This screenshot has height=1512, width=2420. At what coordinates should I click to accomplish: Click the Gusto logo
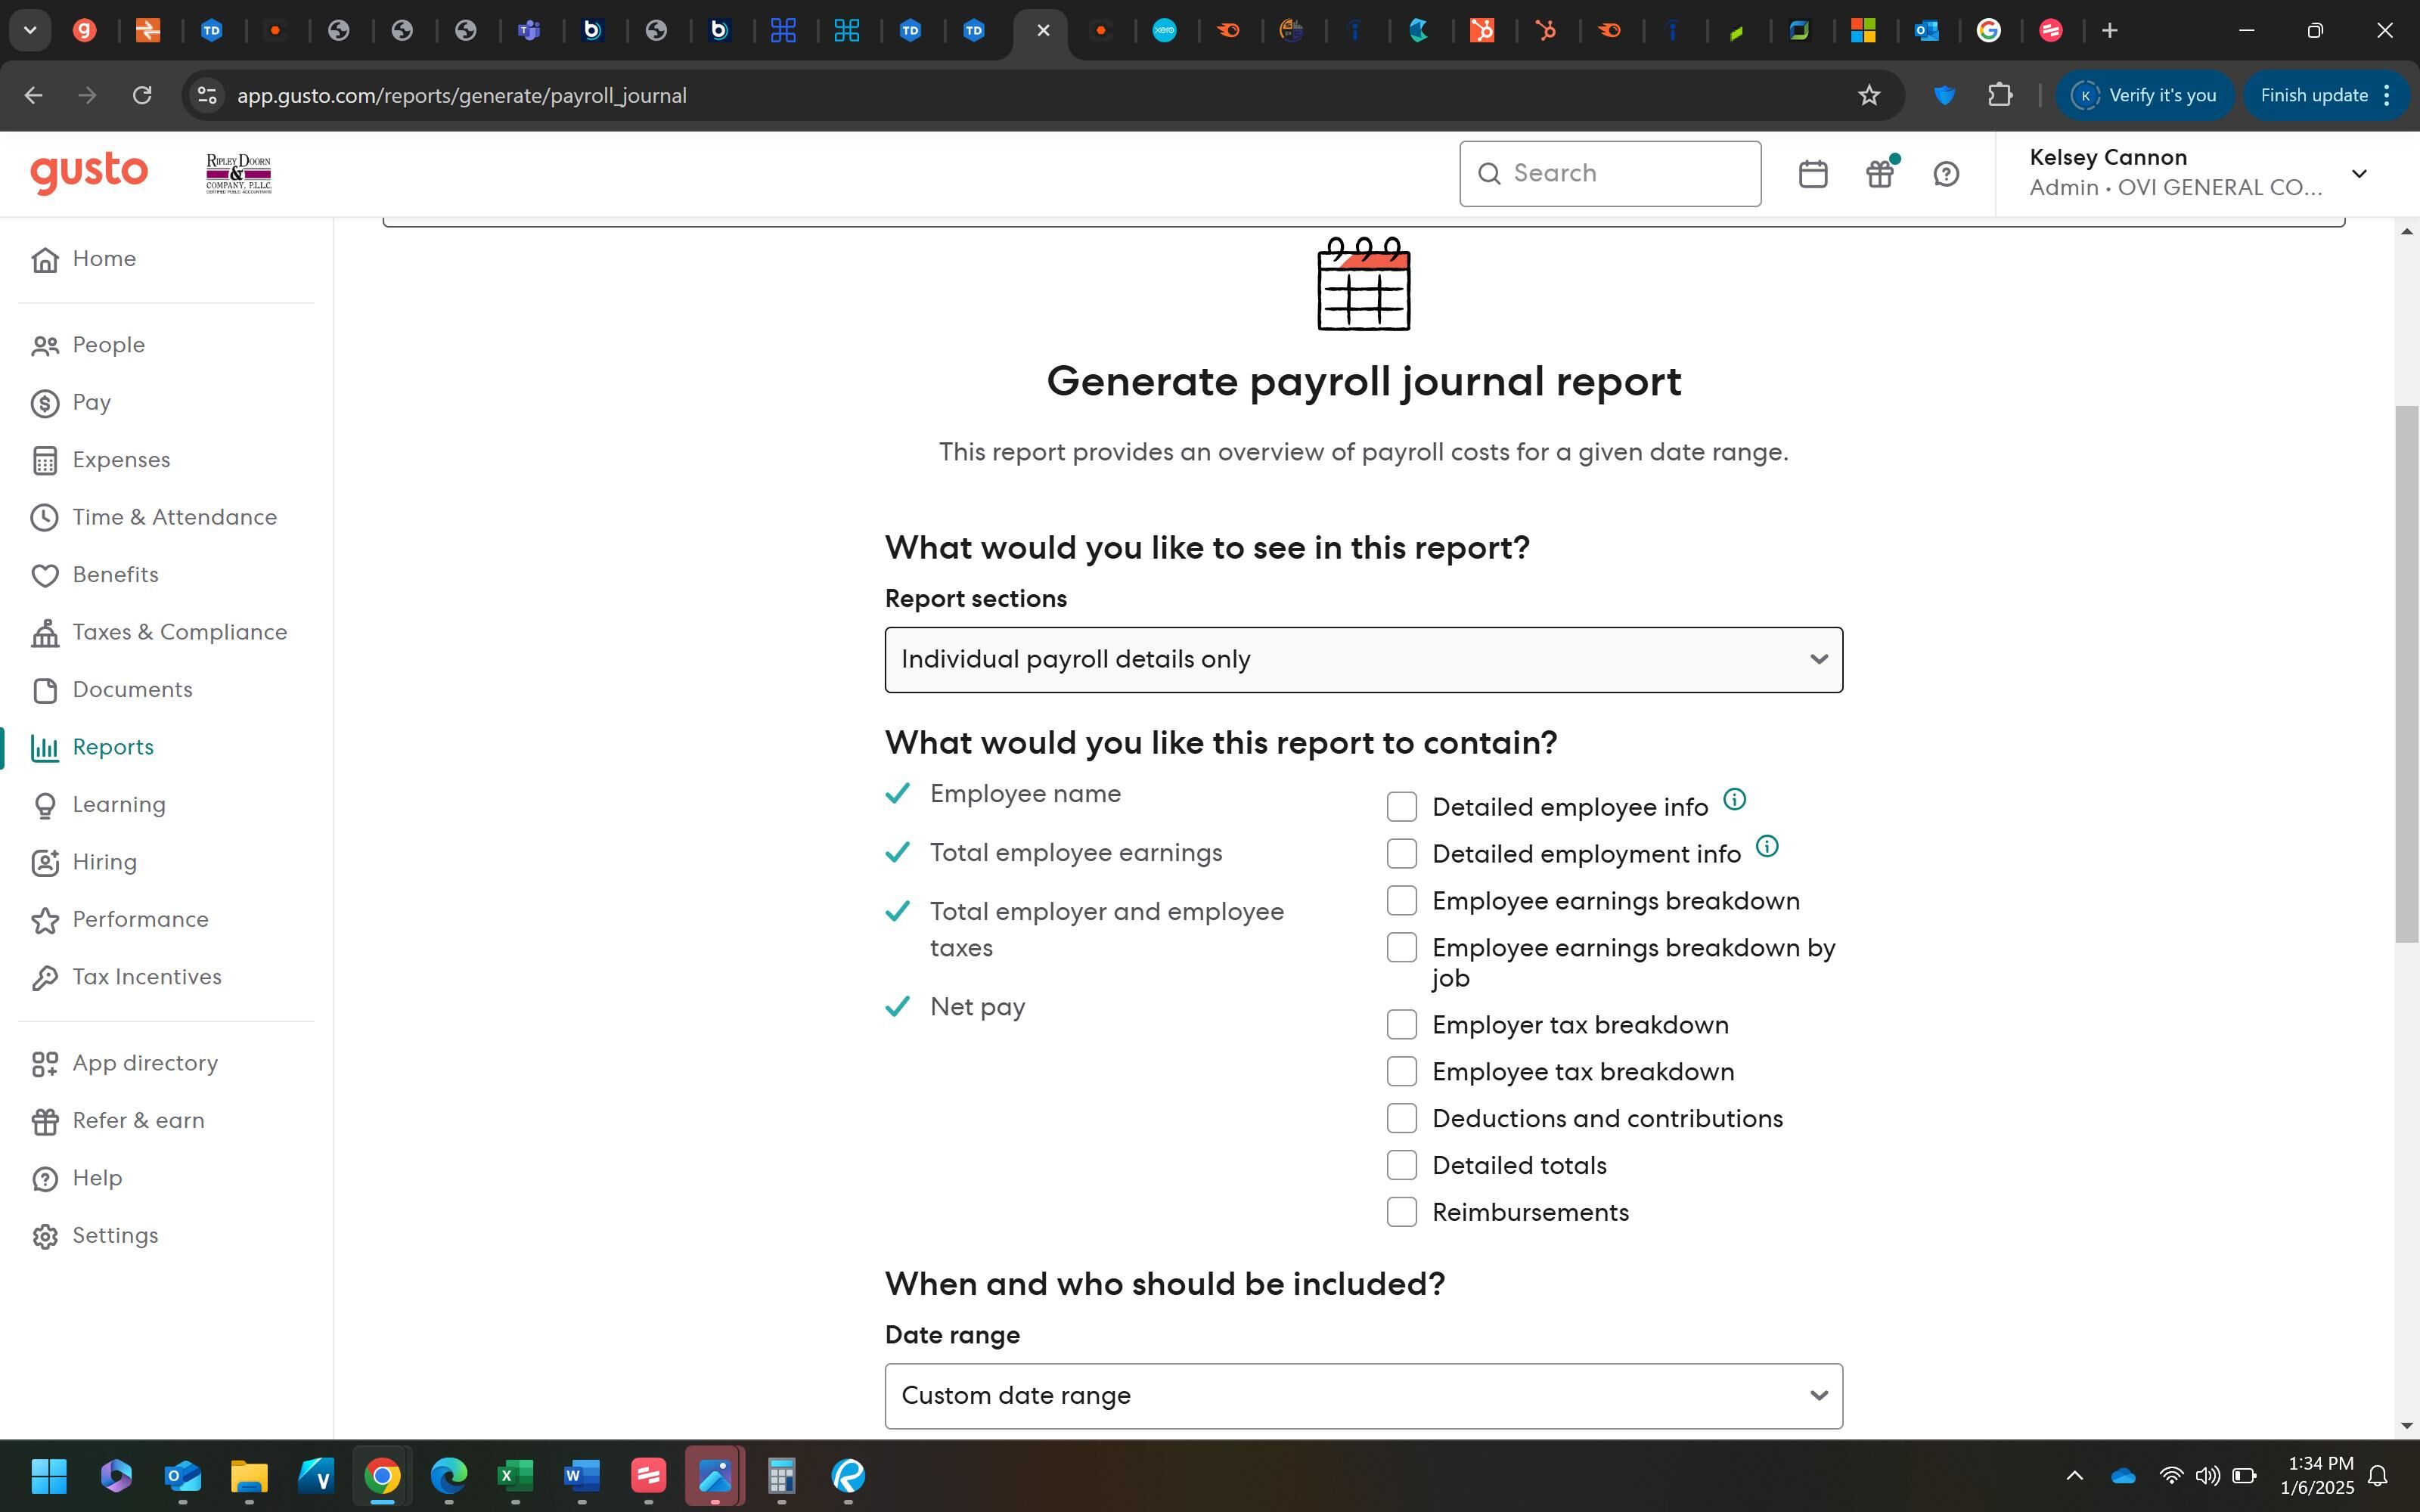[89, 173]
